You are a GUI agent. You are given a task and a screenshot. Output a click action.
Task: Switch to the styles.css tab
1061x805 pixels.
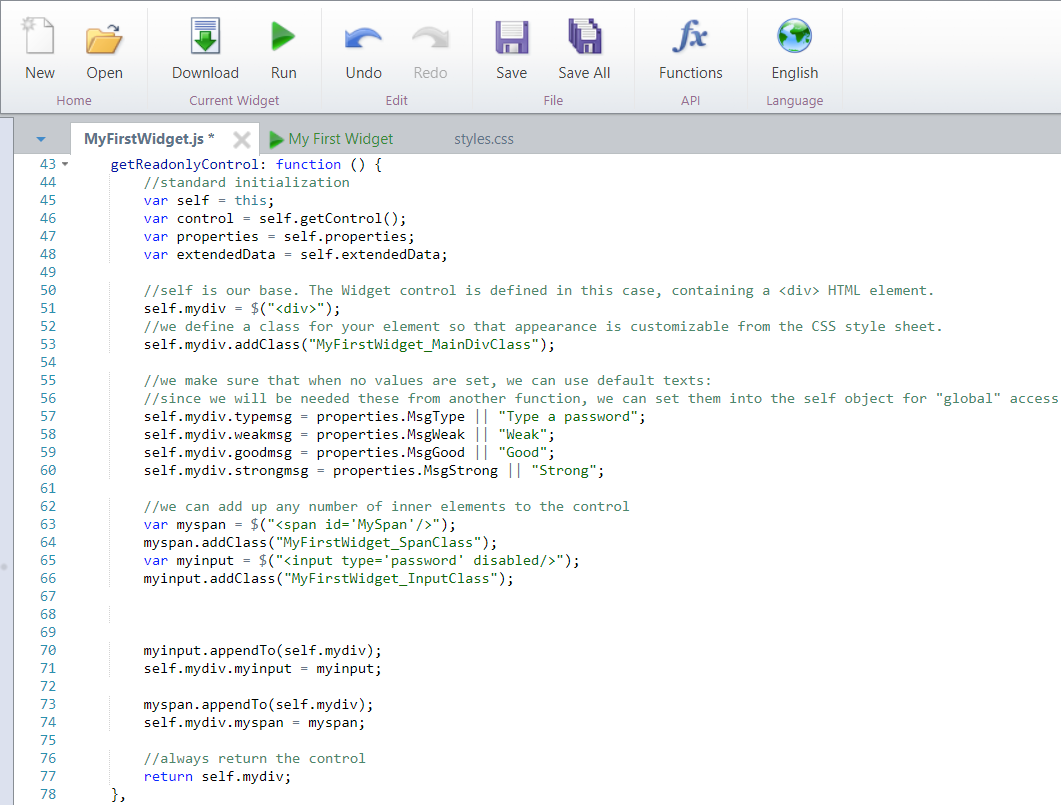484,139
